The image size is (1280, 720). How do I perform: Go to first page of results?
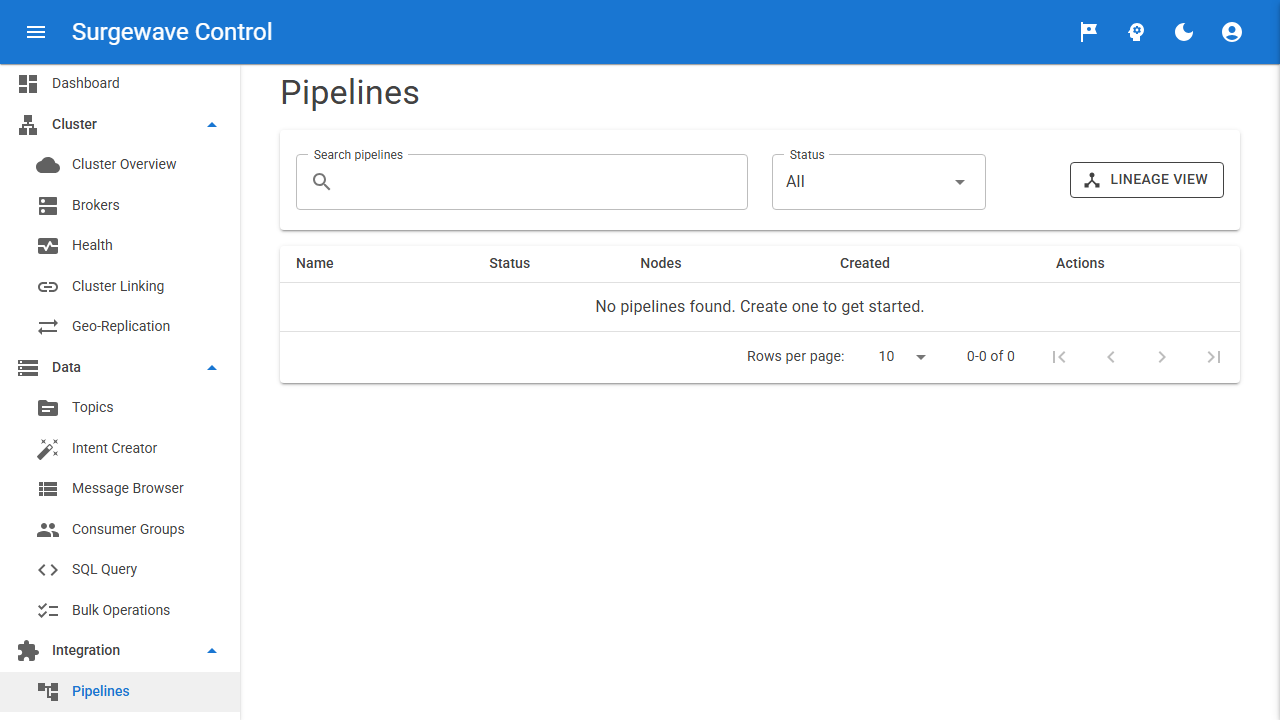tap(1059, 357)
